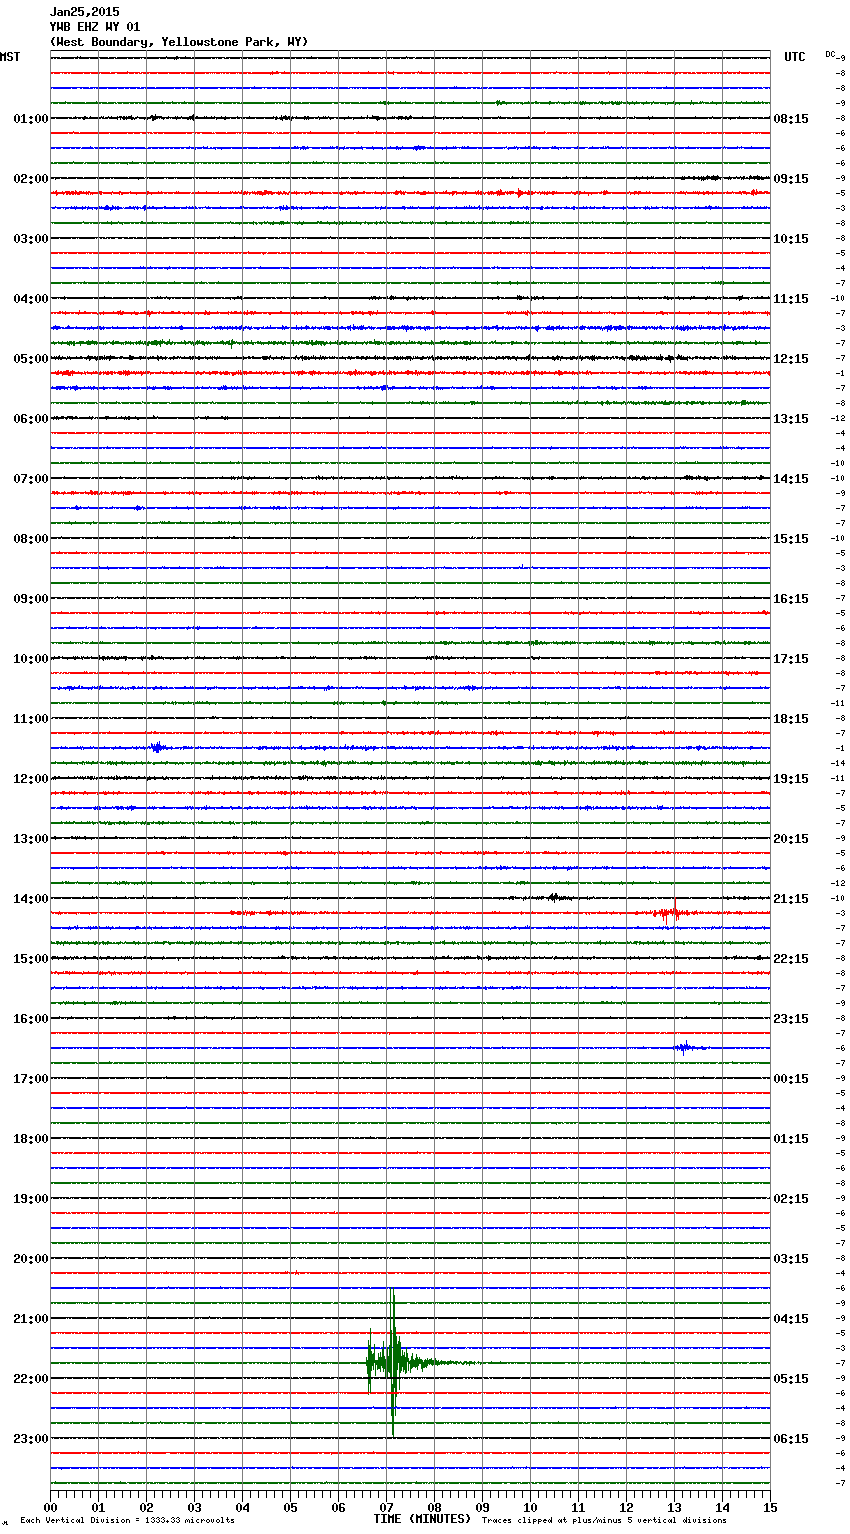Select the '22:00' MST time label
The height and width of the screenshot is (1534, 850).
31,1379
